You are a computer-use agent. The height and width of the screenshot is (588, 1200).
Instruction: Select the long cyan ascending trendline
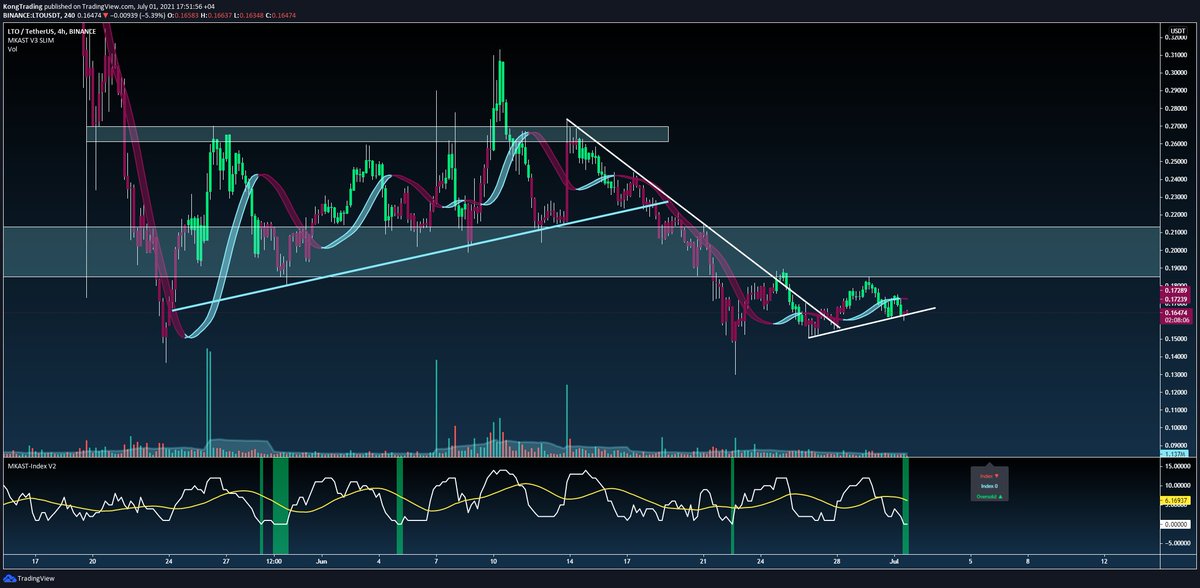(x=420, y=256)
